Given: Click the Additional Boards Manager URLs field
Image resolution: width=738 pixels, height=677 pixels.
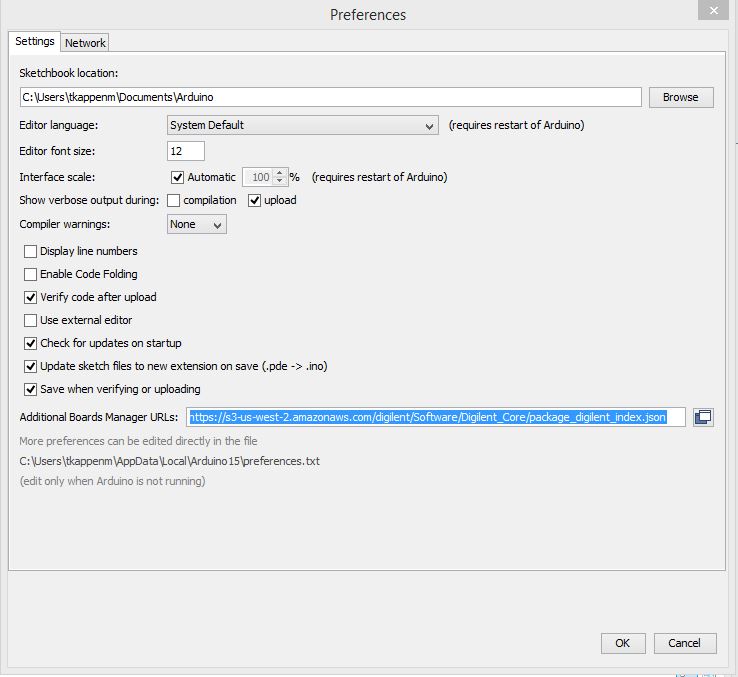Looking at the screenshot, I should click(x=436, y=417).
